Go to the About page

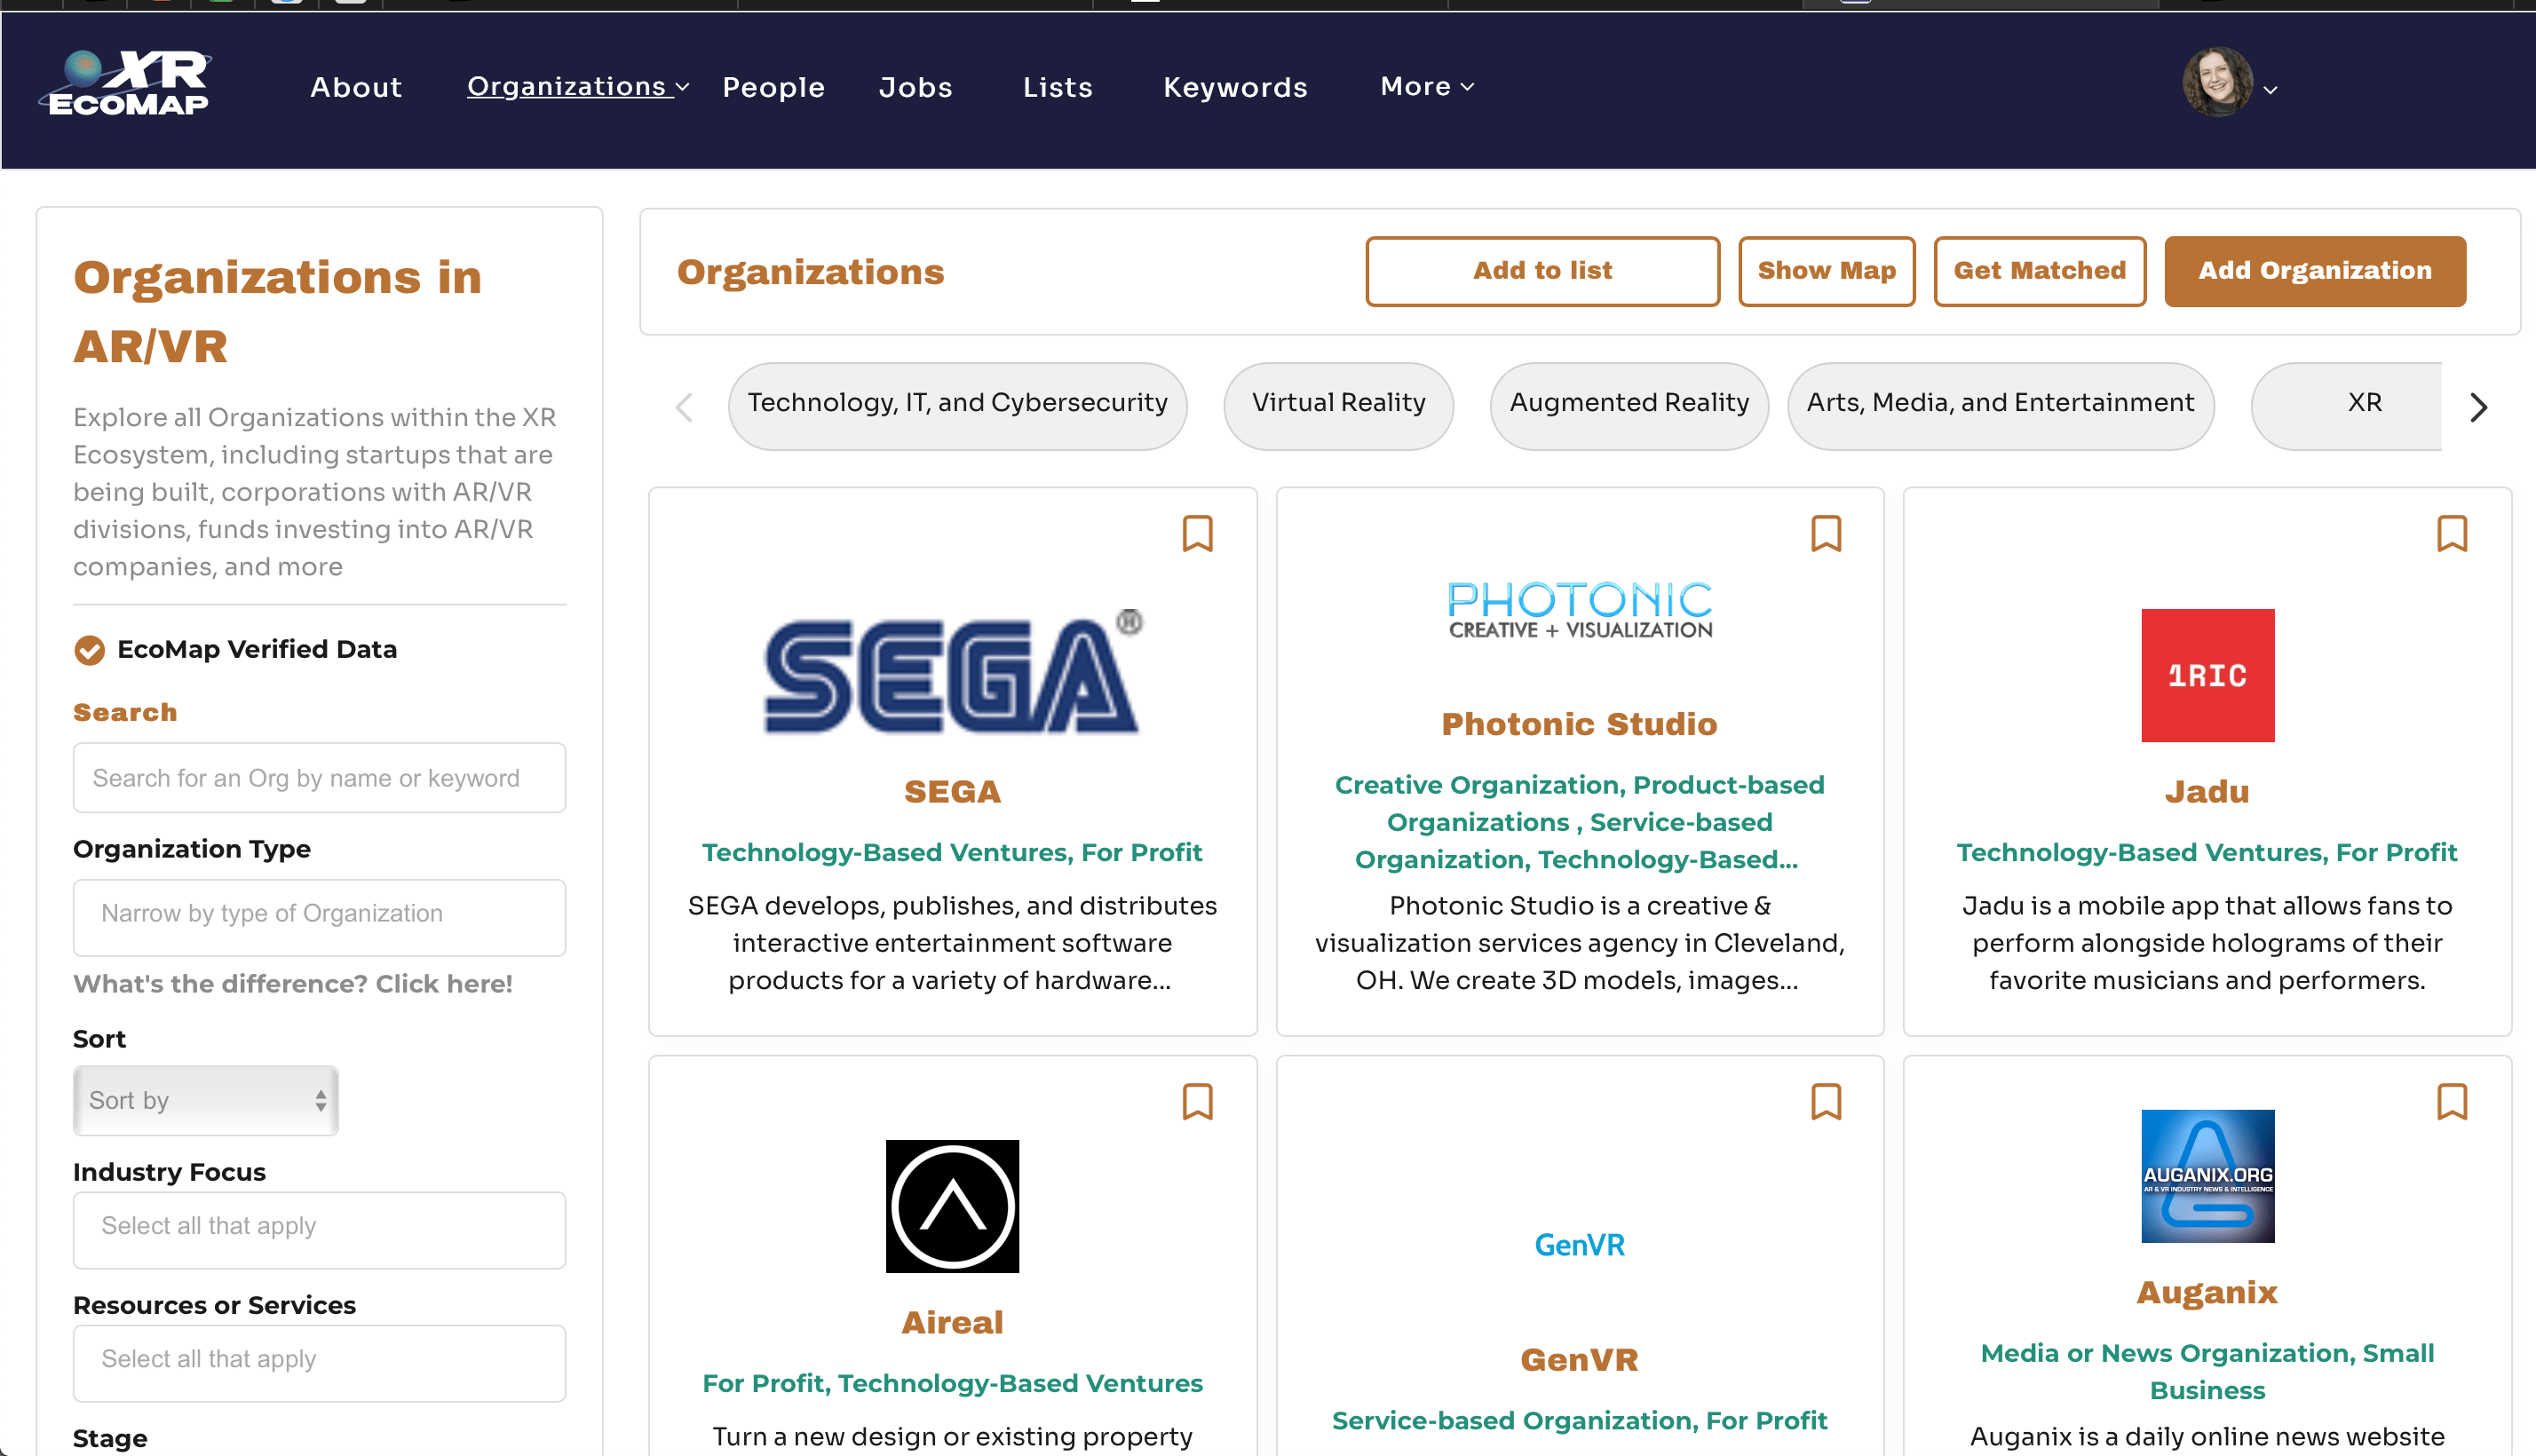tap(356, 87)
